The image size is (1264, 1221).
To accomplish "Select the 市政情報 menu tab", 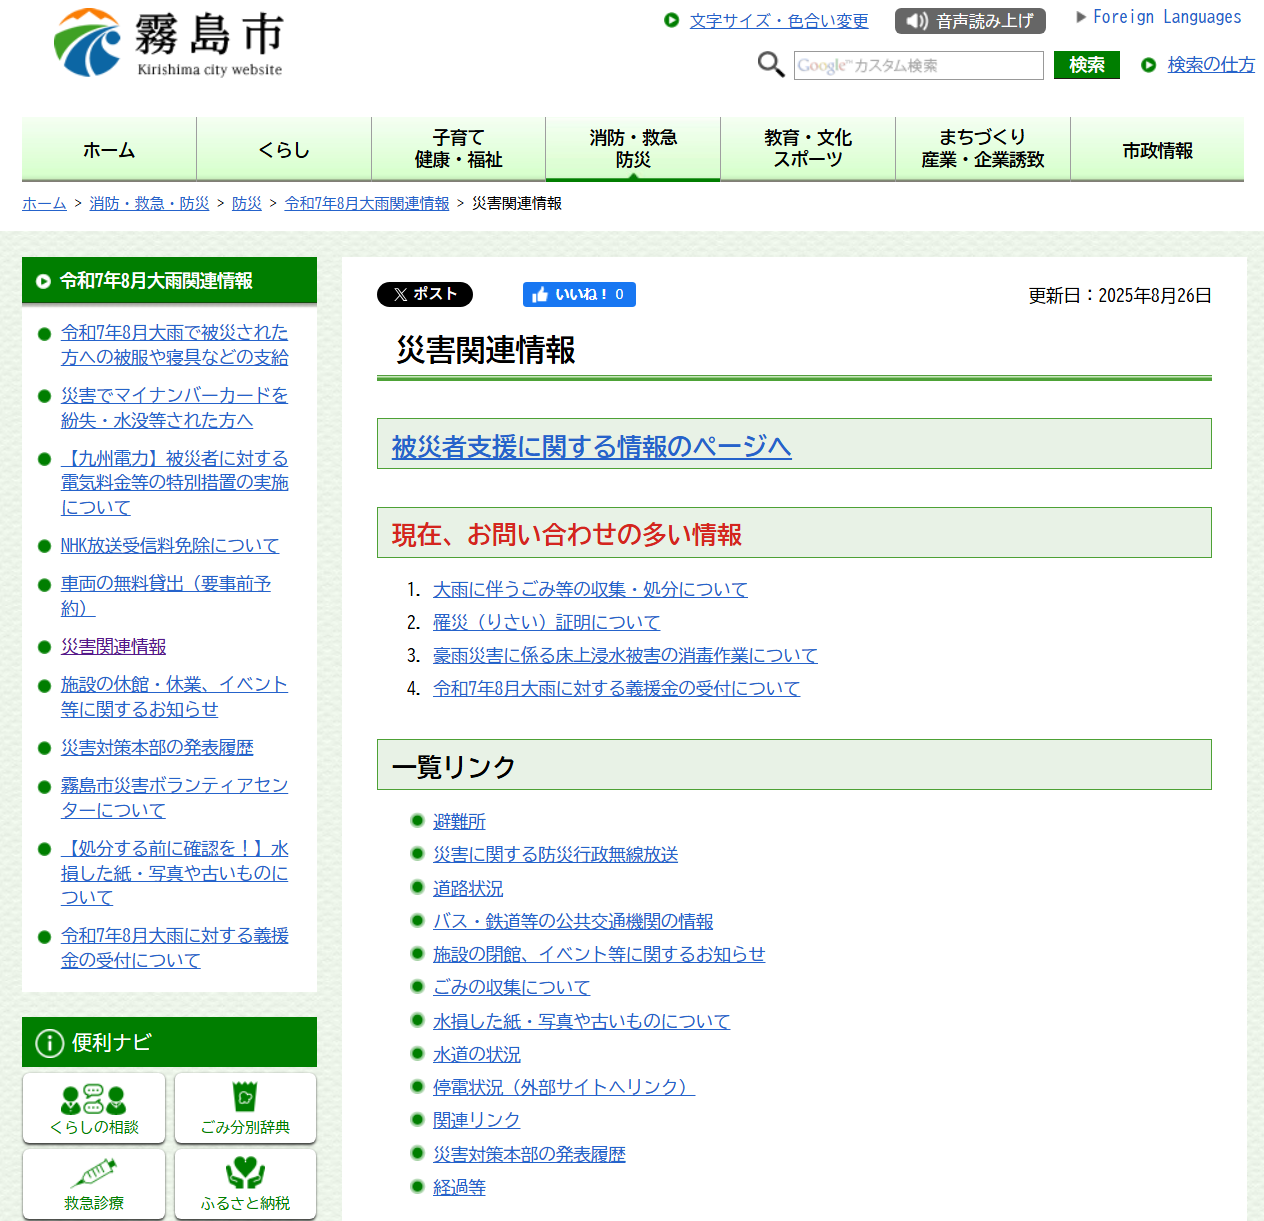I will coord(1157,150).
